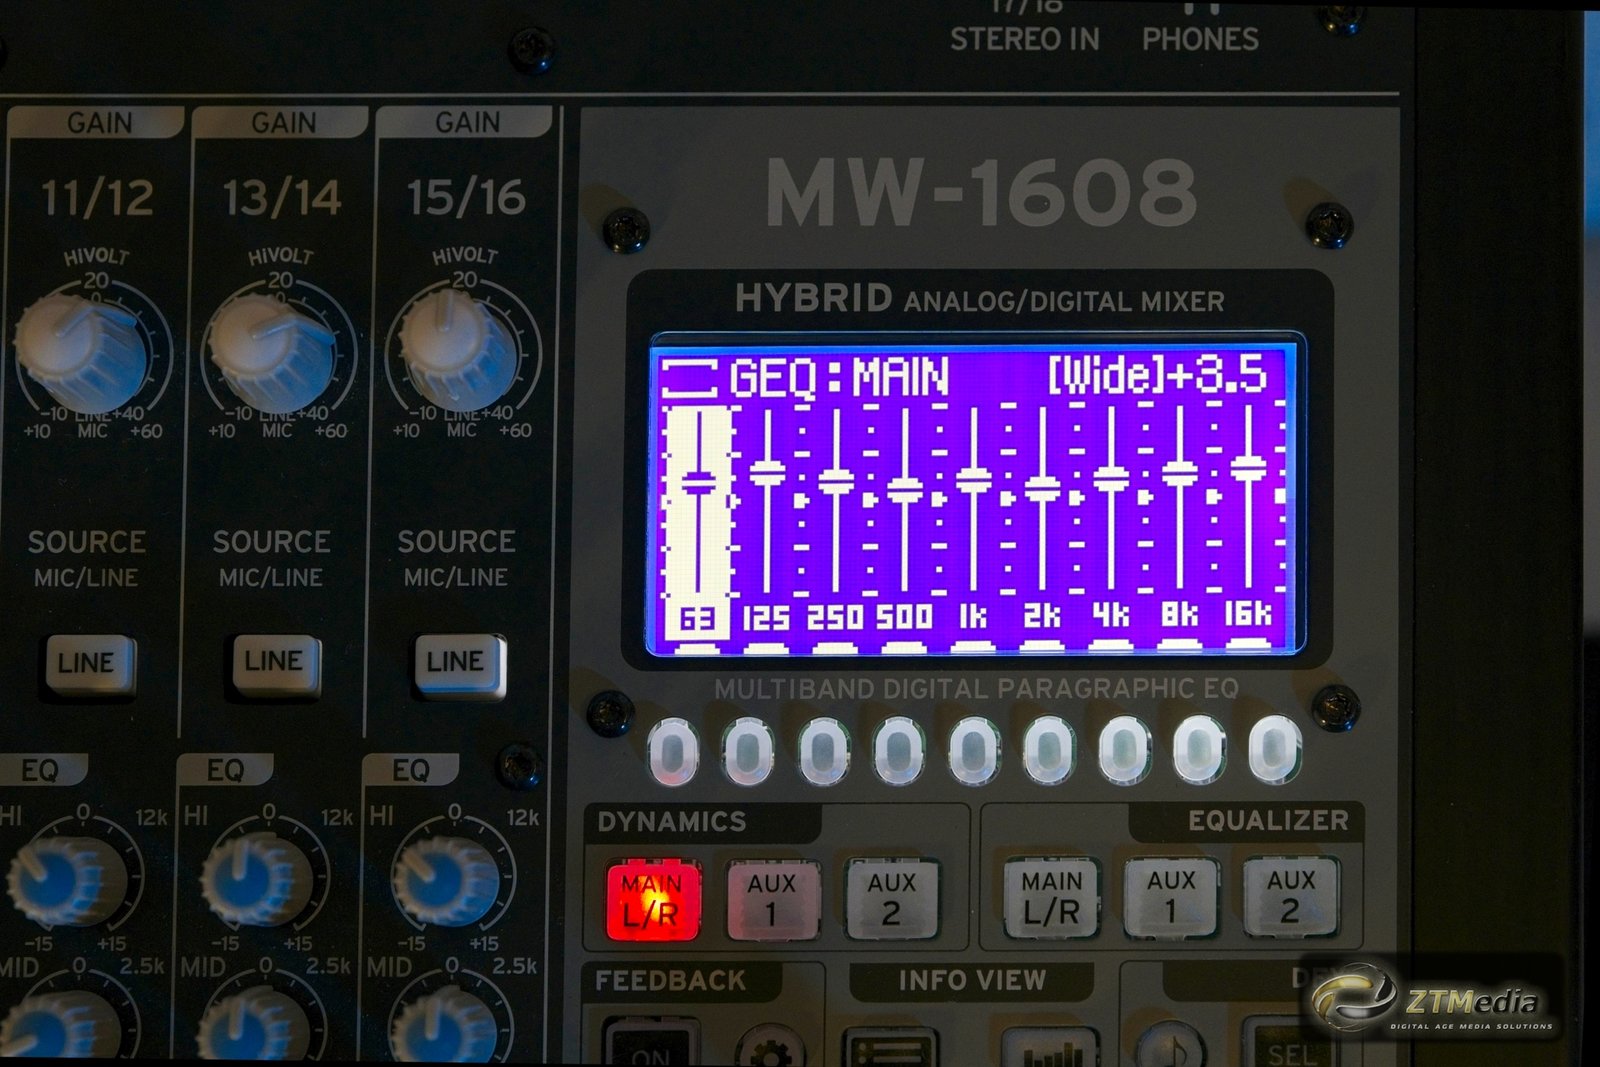Click the MULTIBAND DIGITAL PARAGRAPHIC EQ label
The width and height of the screenshot is (1600, 1067).
[x=977, y=689]
